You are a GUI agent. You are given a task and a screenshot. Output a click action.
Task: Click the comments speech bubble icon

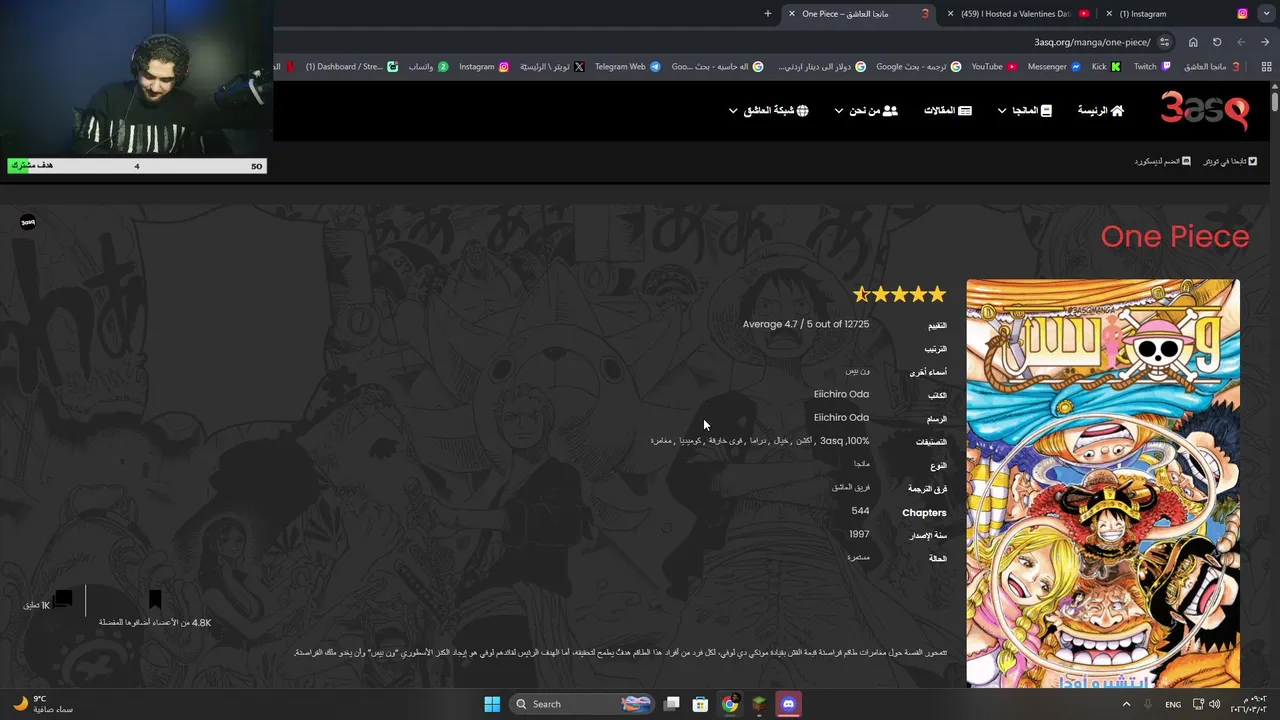coord(63,599)
